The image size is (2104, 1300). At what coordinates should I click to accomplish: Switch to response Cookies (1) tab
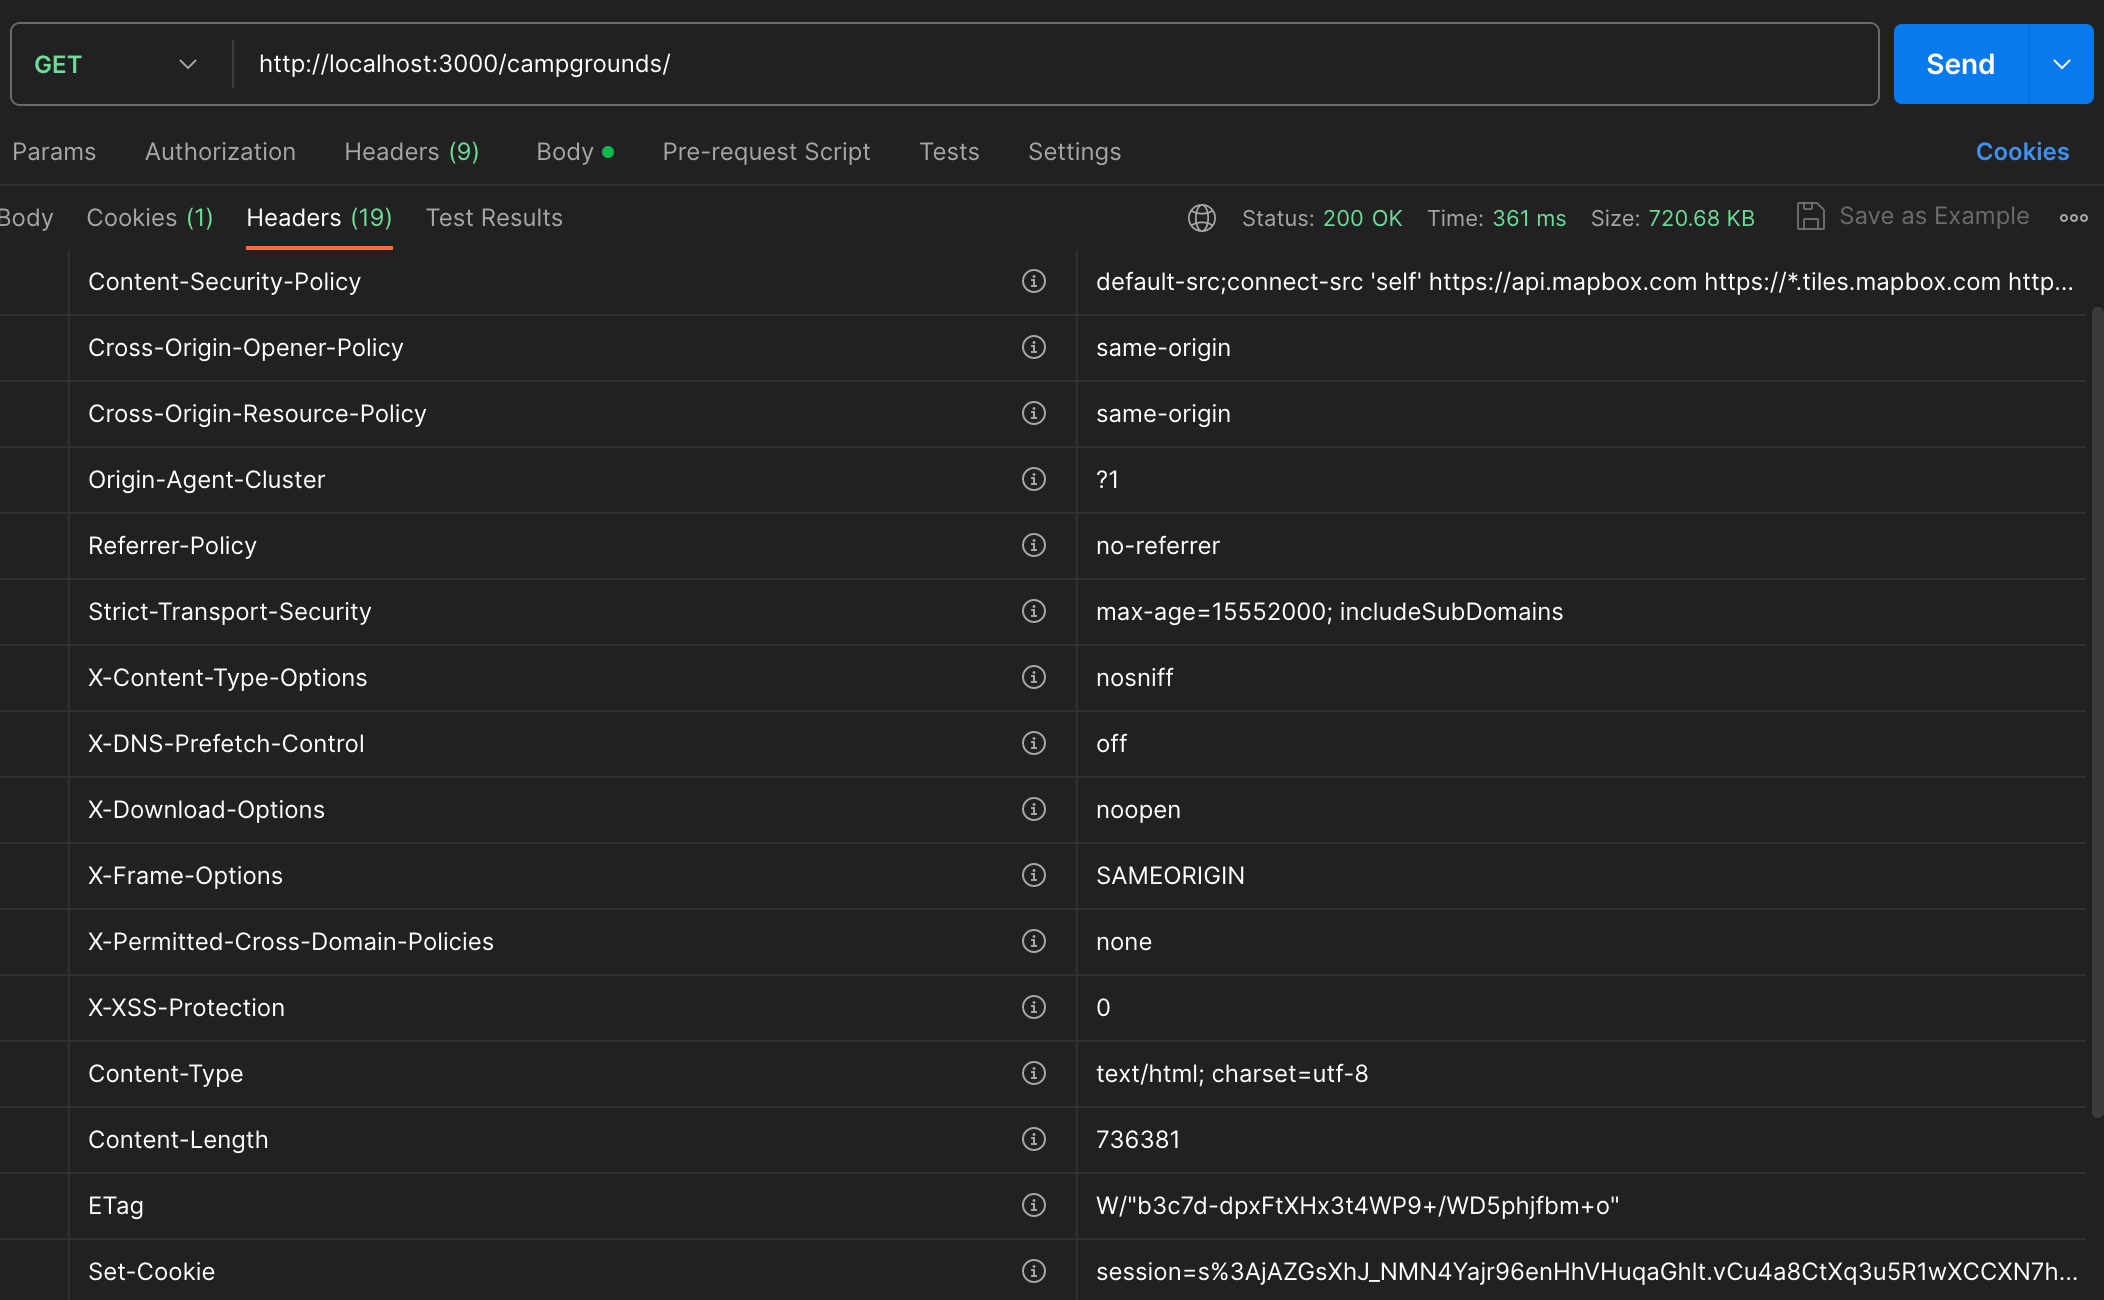(150, 218)
